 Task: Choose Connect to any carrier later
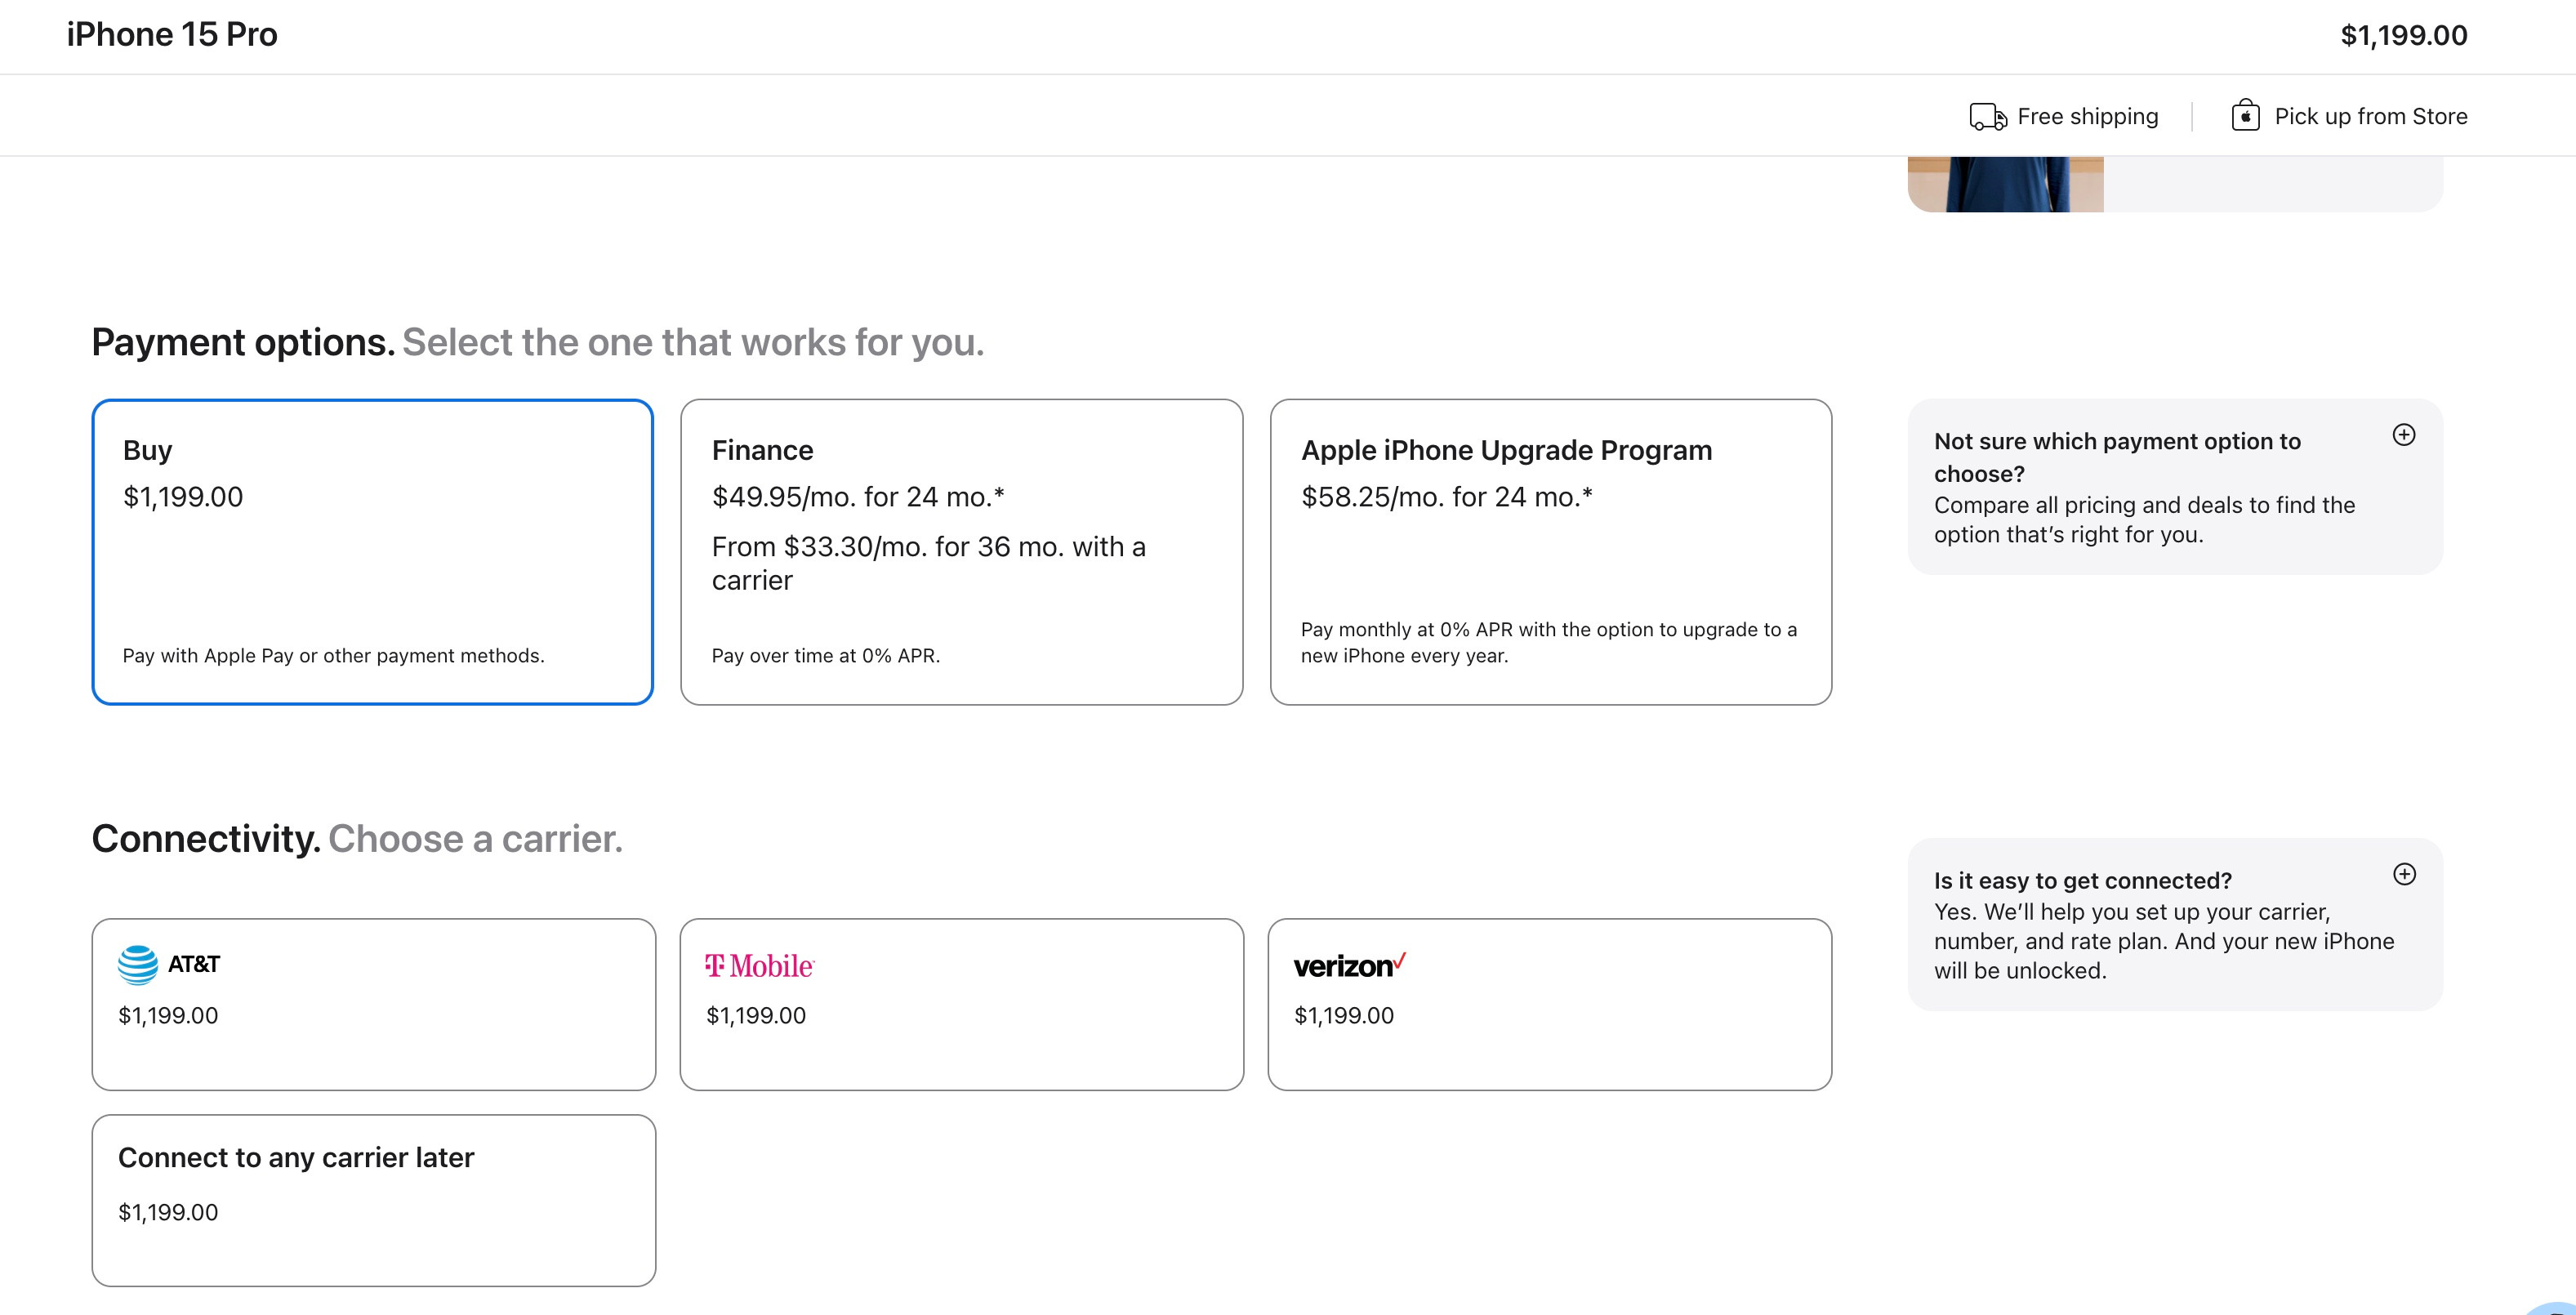click(x=373, y=1200)
